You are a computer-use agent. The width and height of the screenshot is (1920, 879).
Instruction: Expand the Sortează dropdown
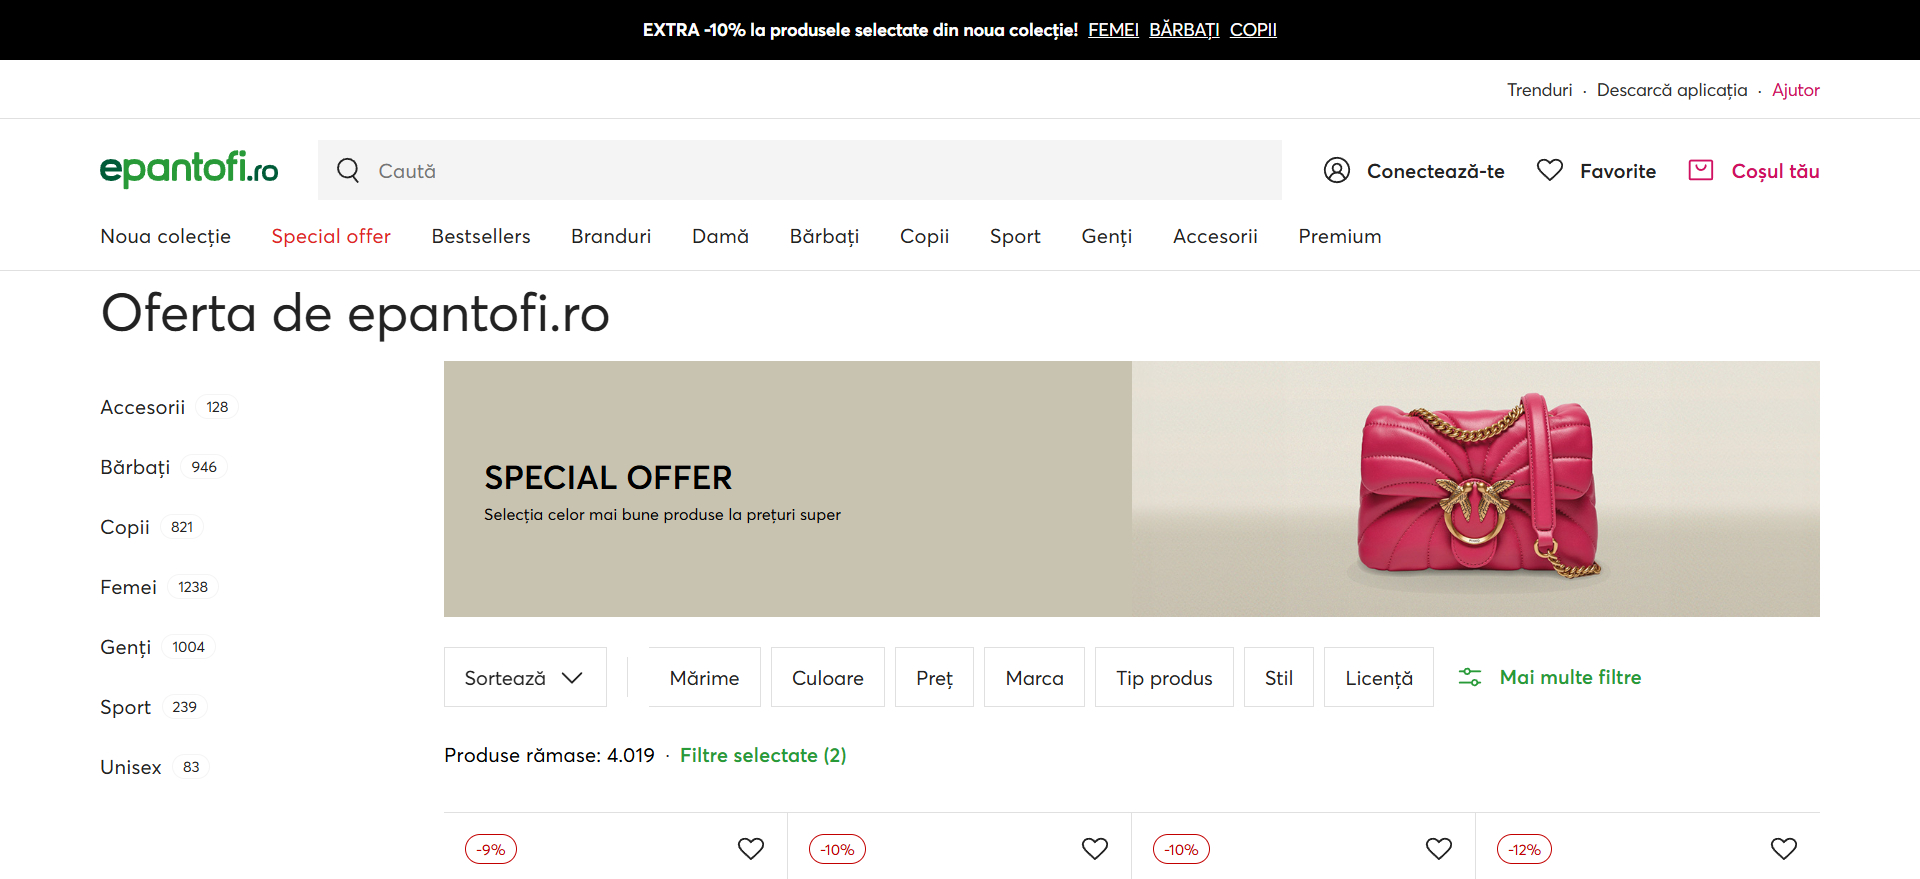coord(525,677)
